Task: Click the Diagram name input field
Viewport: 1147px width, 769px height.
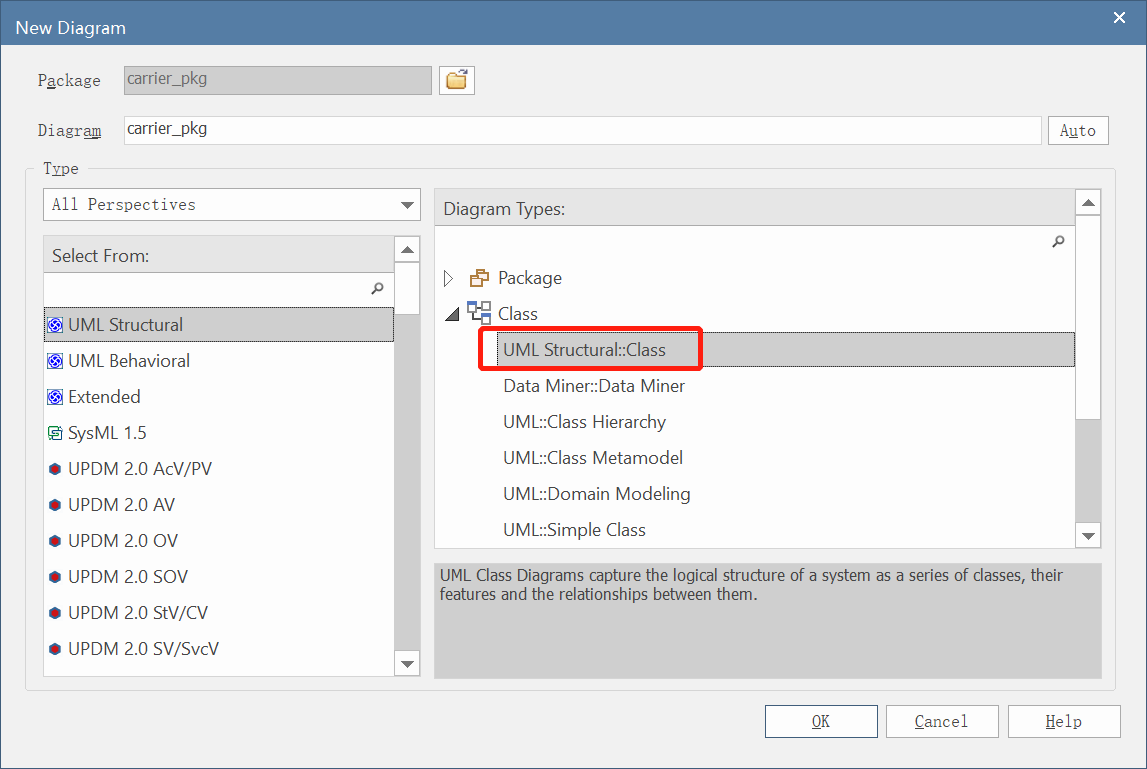Action: tap(582, 130)
